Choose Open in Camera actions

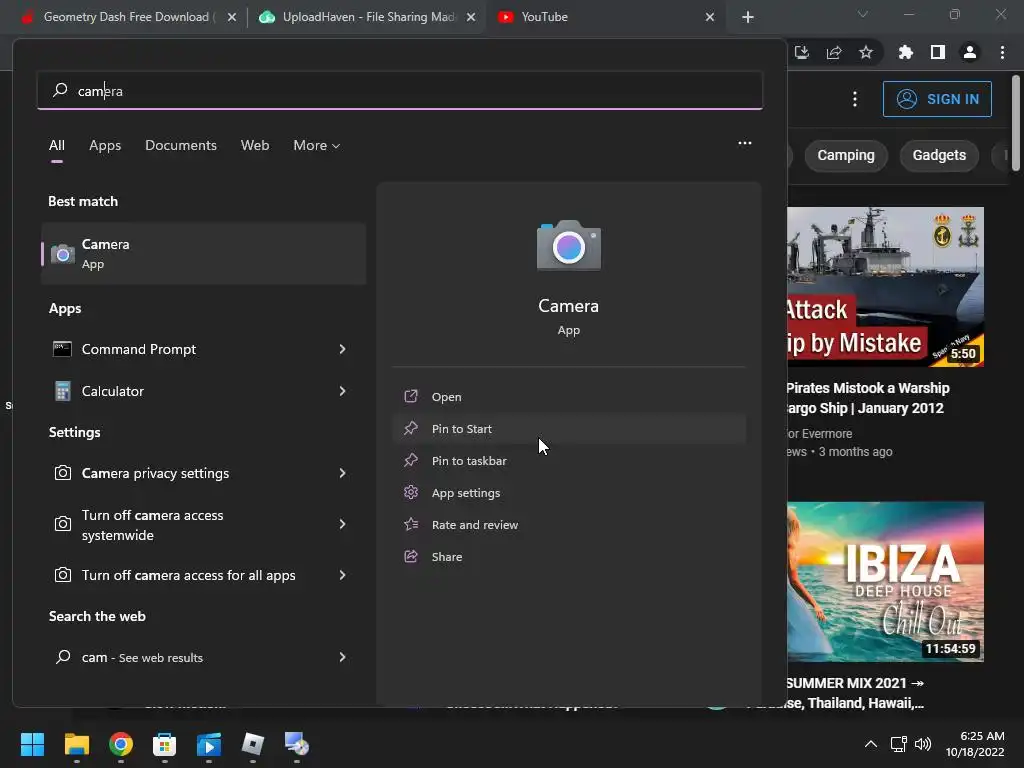coord(569,396)
